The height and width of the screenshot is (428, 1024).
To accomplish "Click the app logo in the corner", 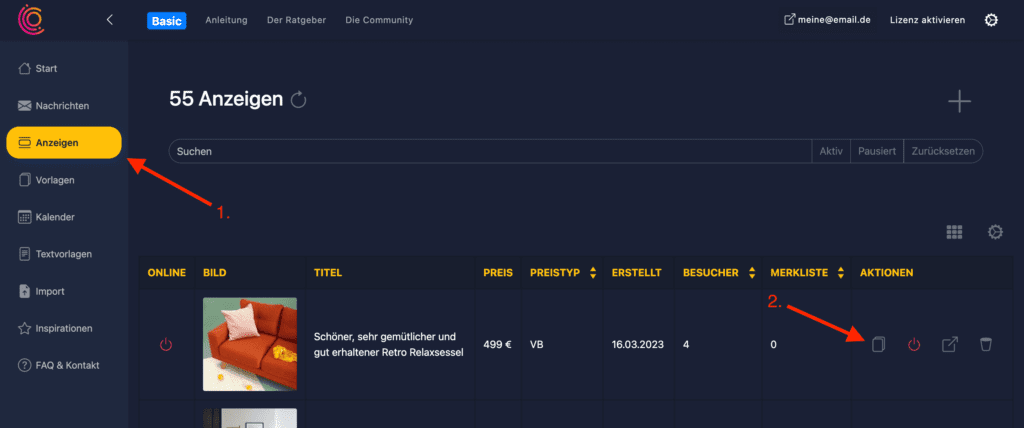I will tap(31, 20).
